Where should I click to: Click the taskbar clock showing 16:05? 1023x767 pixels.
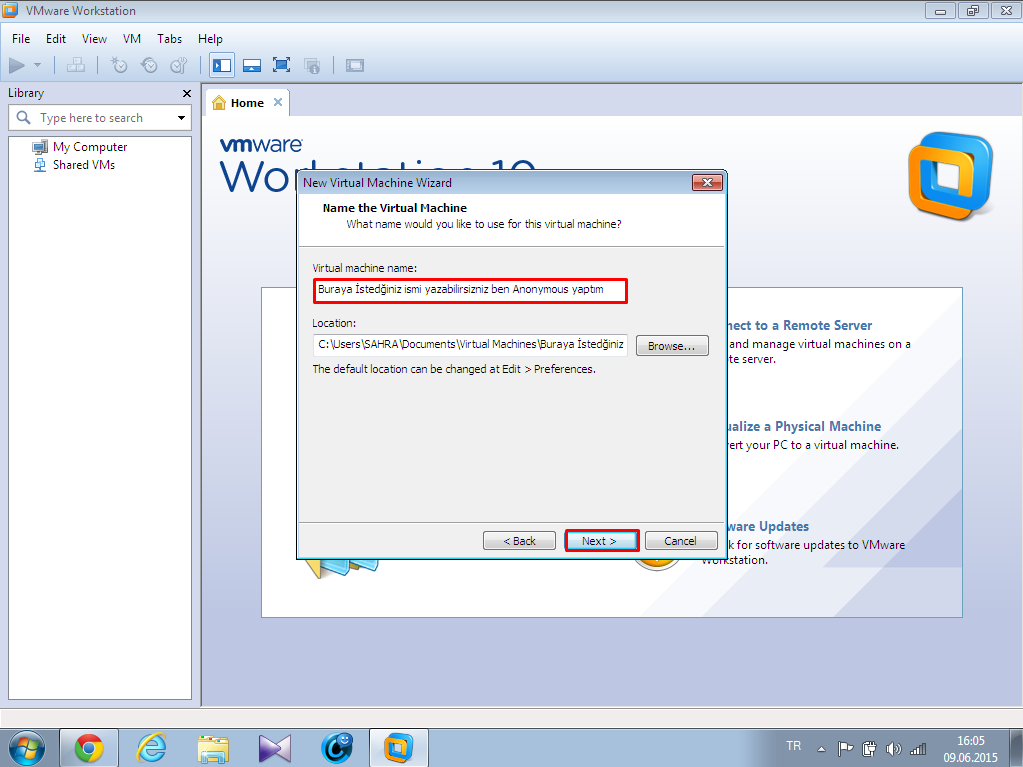[x=970, y=749]
